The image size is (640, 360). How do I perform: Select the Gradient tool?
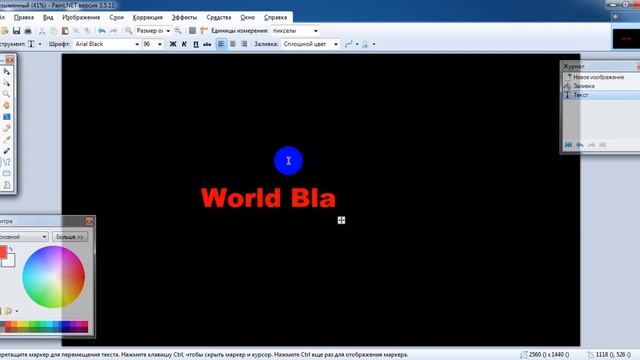(x=7, y=117)
